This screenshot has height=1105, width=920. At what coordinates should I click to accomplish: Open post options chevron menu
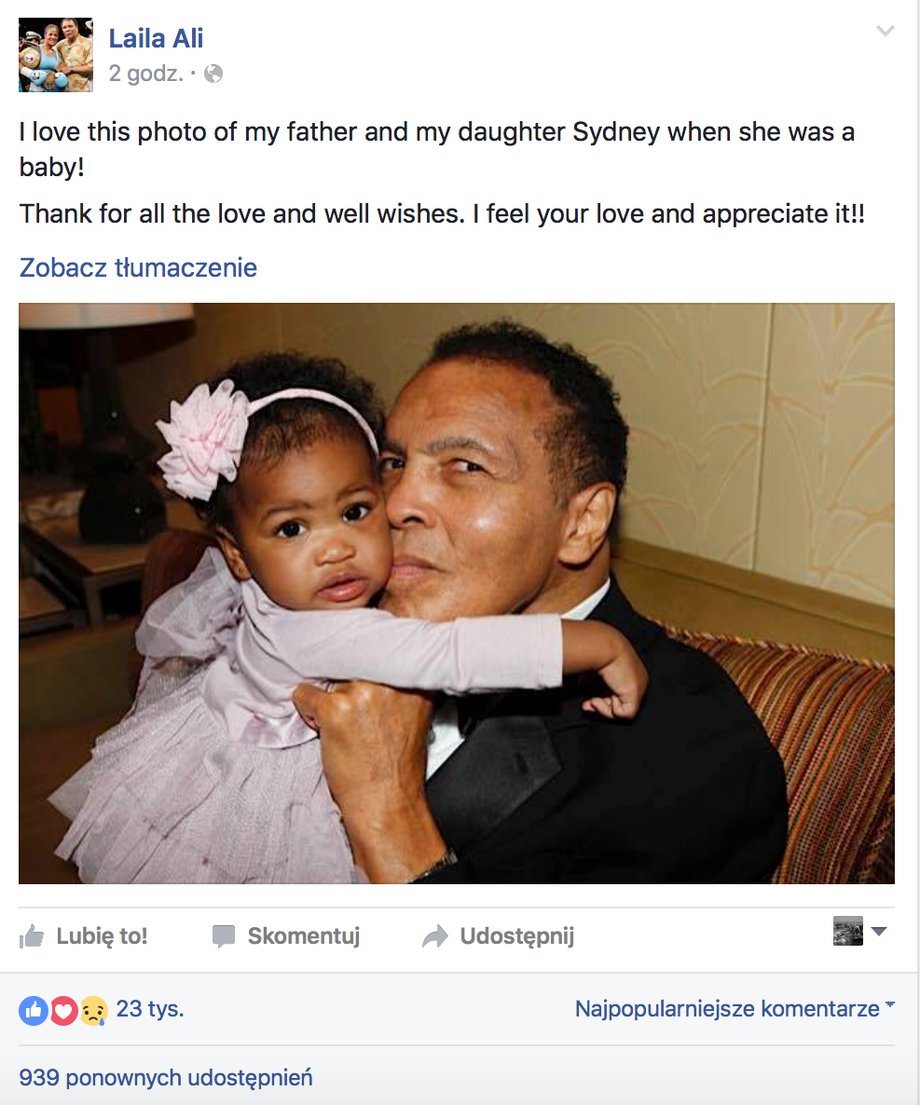tap(885, 31)
